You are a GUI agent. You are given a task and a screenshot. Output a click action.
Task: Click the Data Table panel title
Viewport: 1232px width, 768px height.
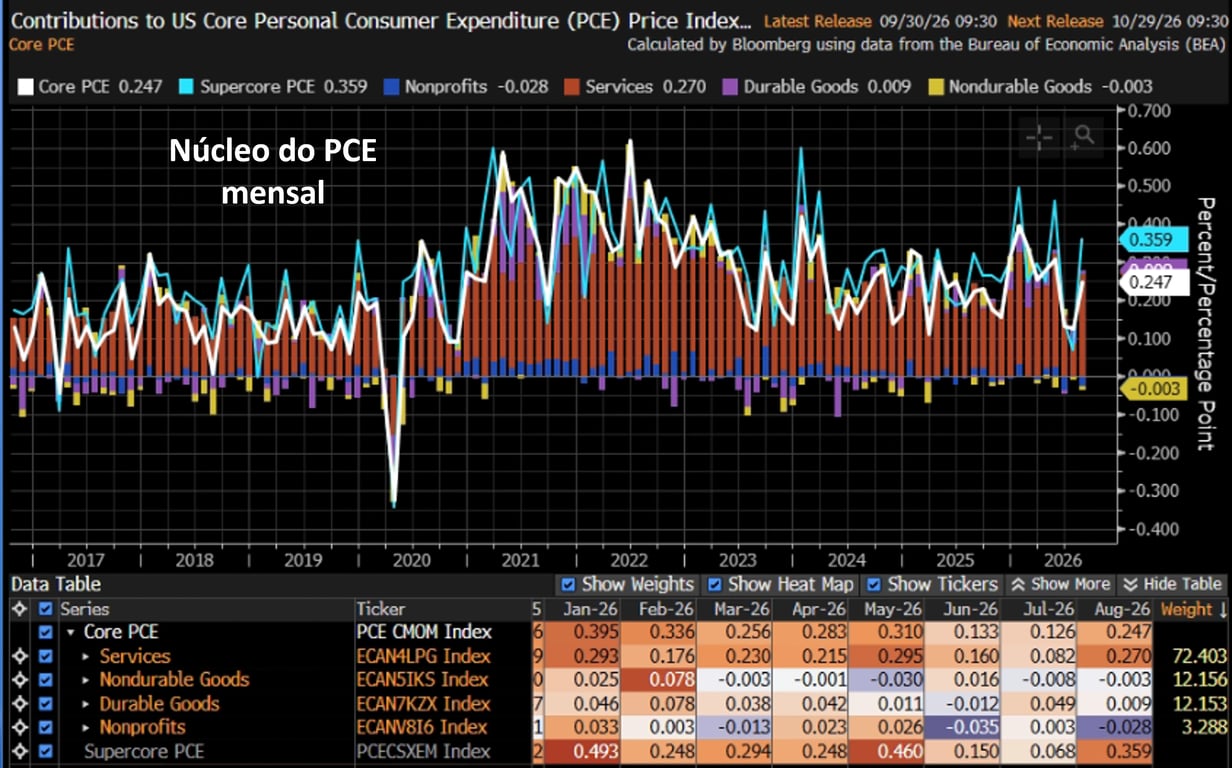pos(56,584)
